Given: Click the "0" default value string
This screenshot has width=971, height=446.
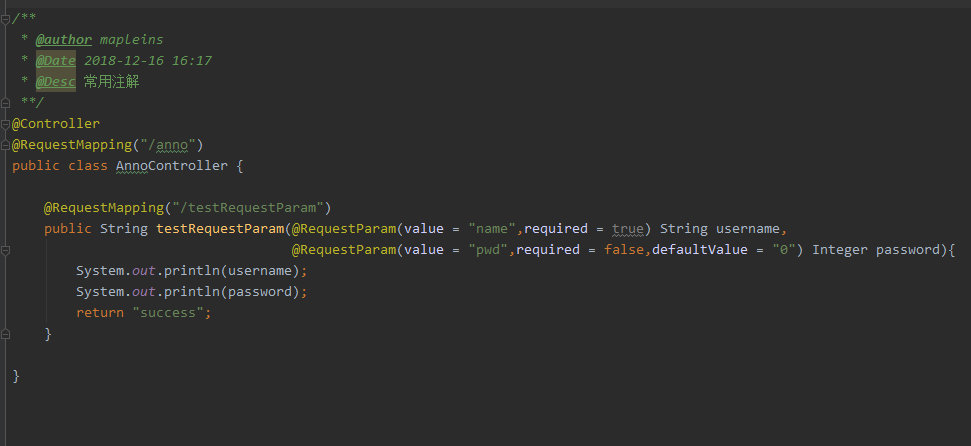Looking at the screenshot, I should tap(783, 250).
